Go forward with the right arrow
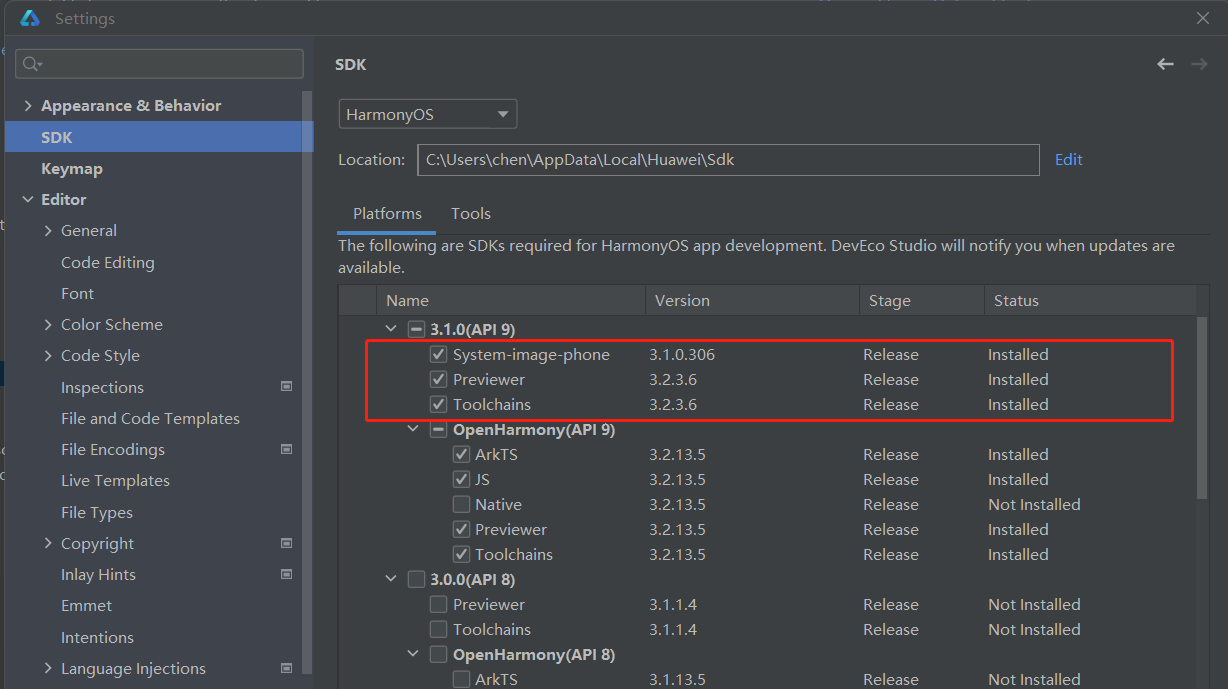Screen dimensions: 1228x689 [1198, 64]
